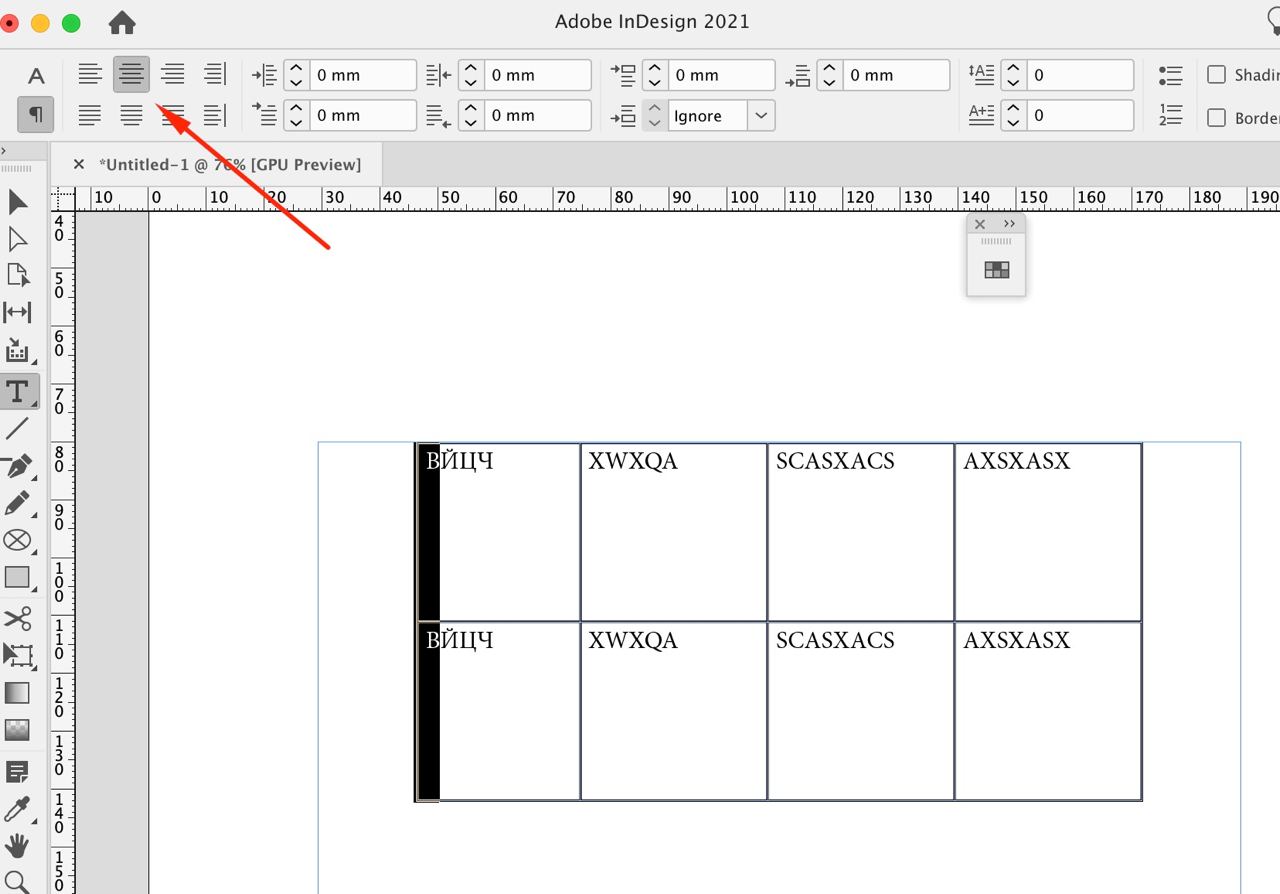Select the Gap tool
The width and height of the screenshot is (1280, 894).
click(x=18, y=312)
